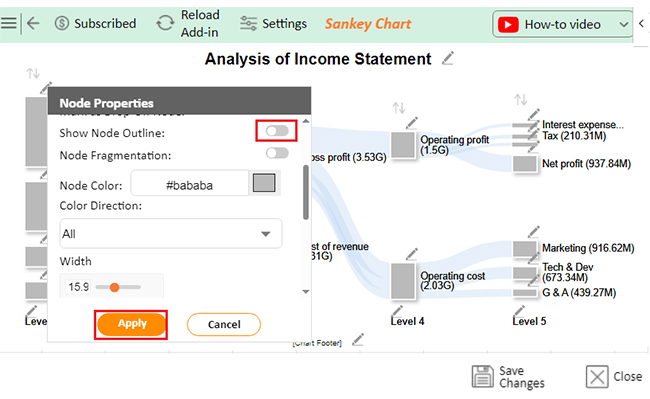Click 'G & A (439.27M)' label
Image resolution: width=650 pixels, height=399 pixels.
click(579, 293)
